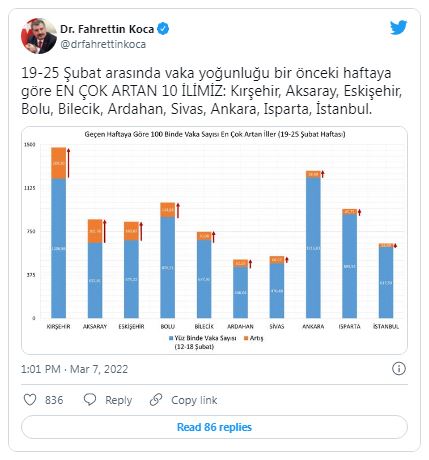Click the 836 likes count

click(x=54, y=400)
